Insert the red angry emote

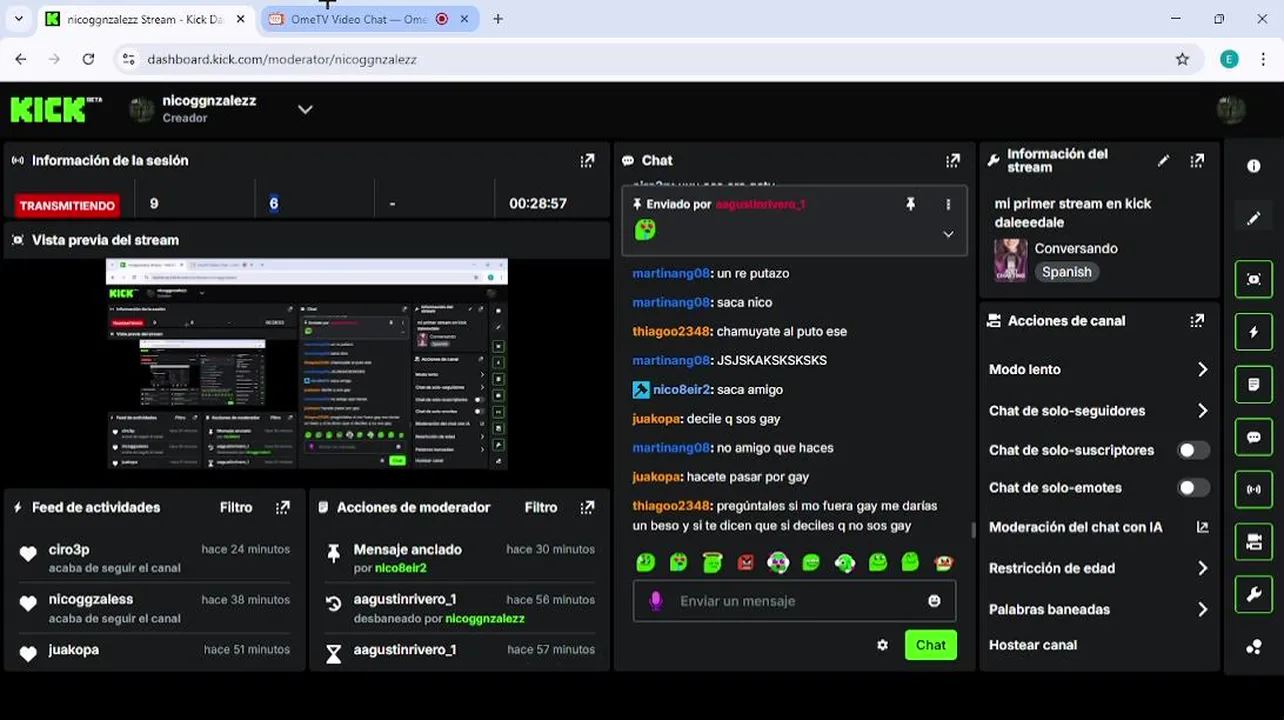[745, 563]
